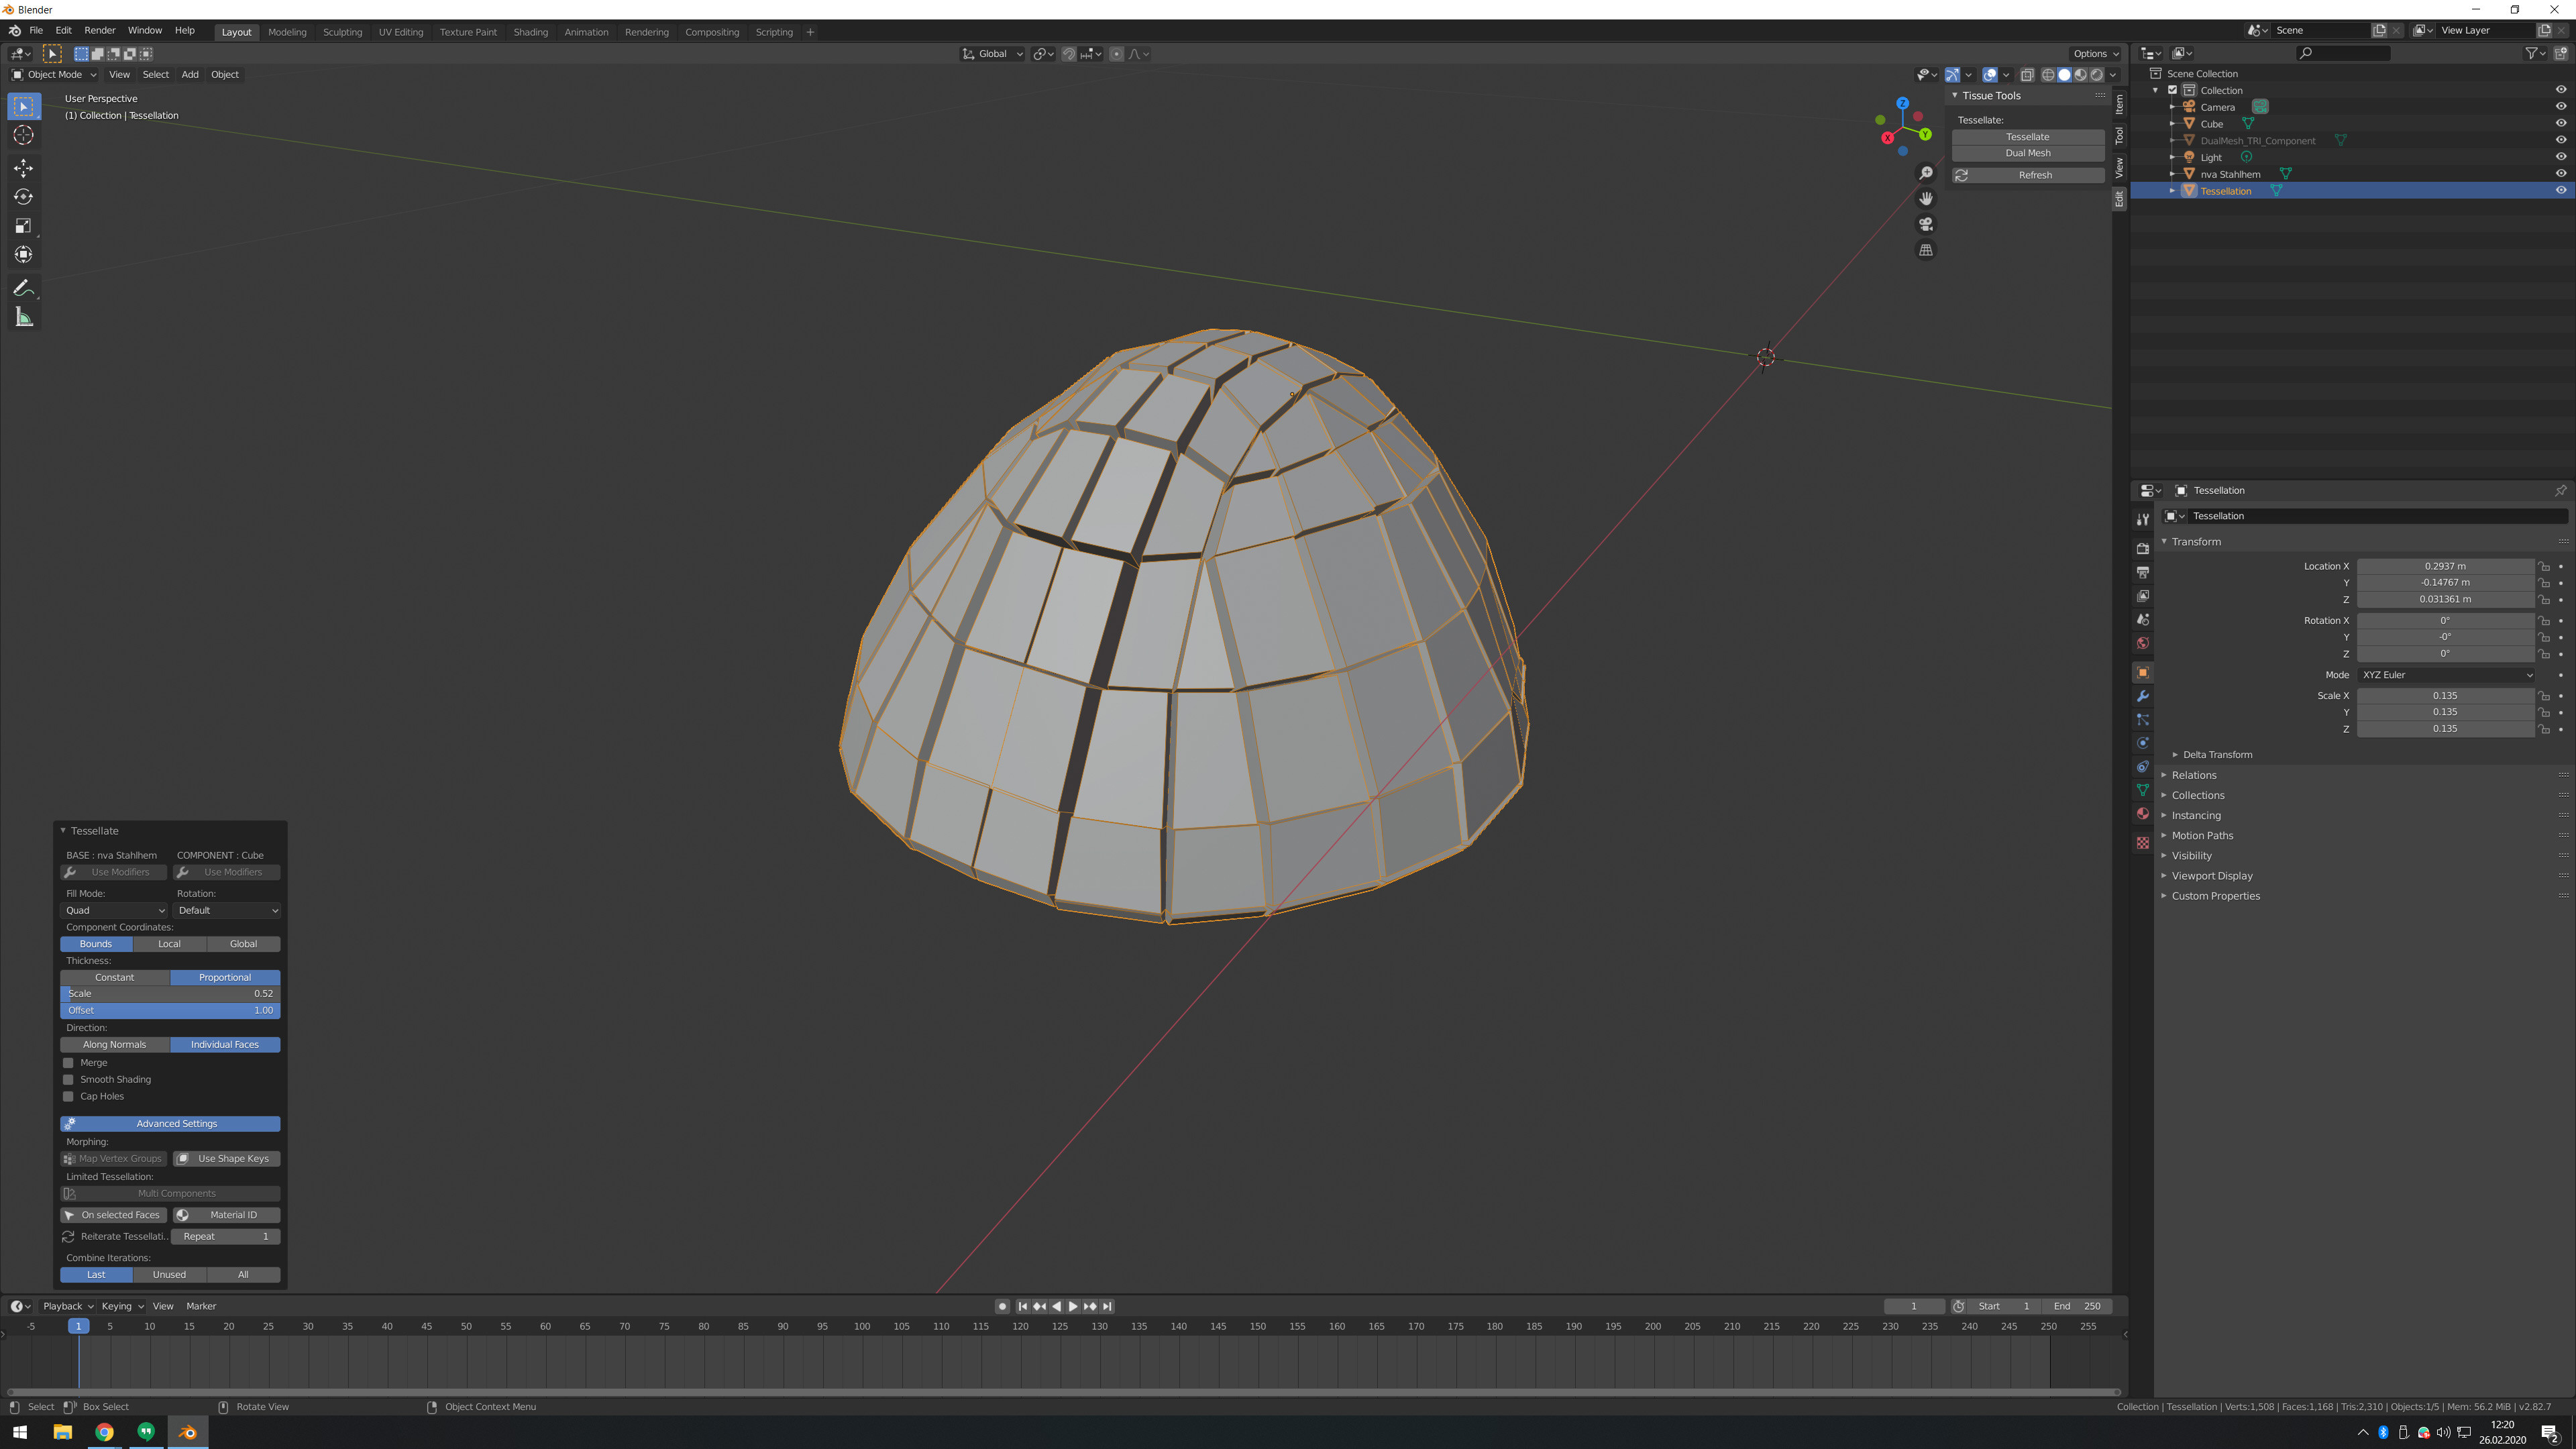Select the Scale tool
Screen dimensions: 2576x1449
pos(23,226)
